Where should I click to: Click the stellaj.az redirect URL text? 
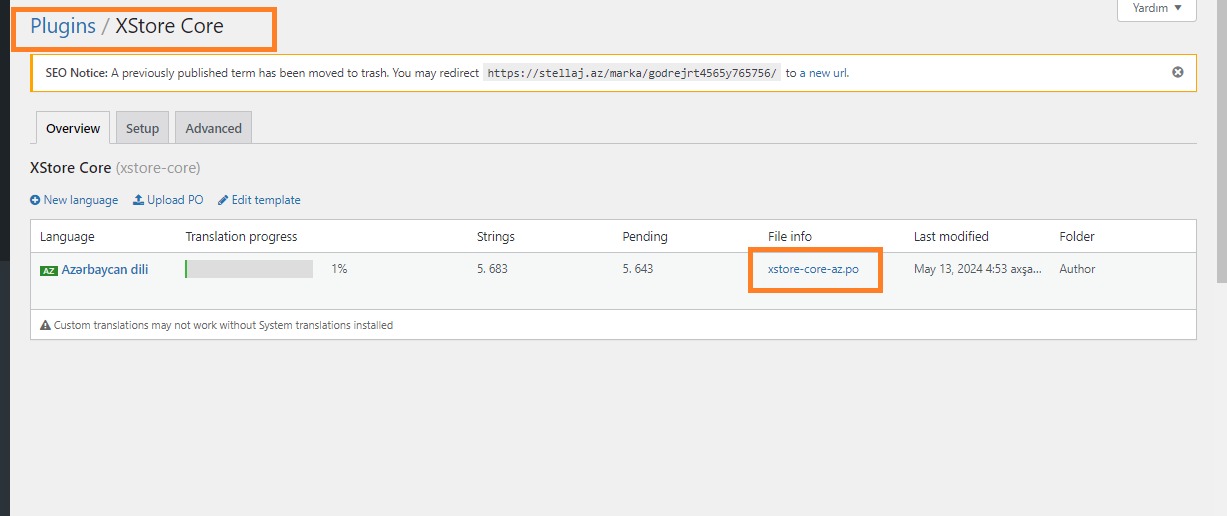[631, 73]
